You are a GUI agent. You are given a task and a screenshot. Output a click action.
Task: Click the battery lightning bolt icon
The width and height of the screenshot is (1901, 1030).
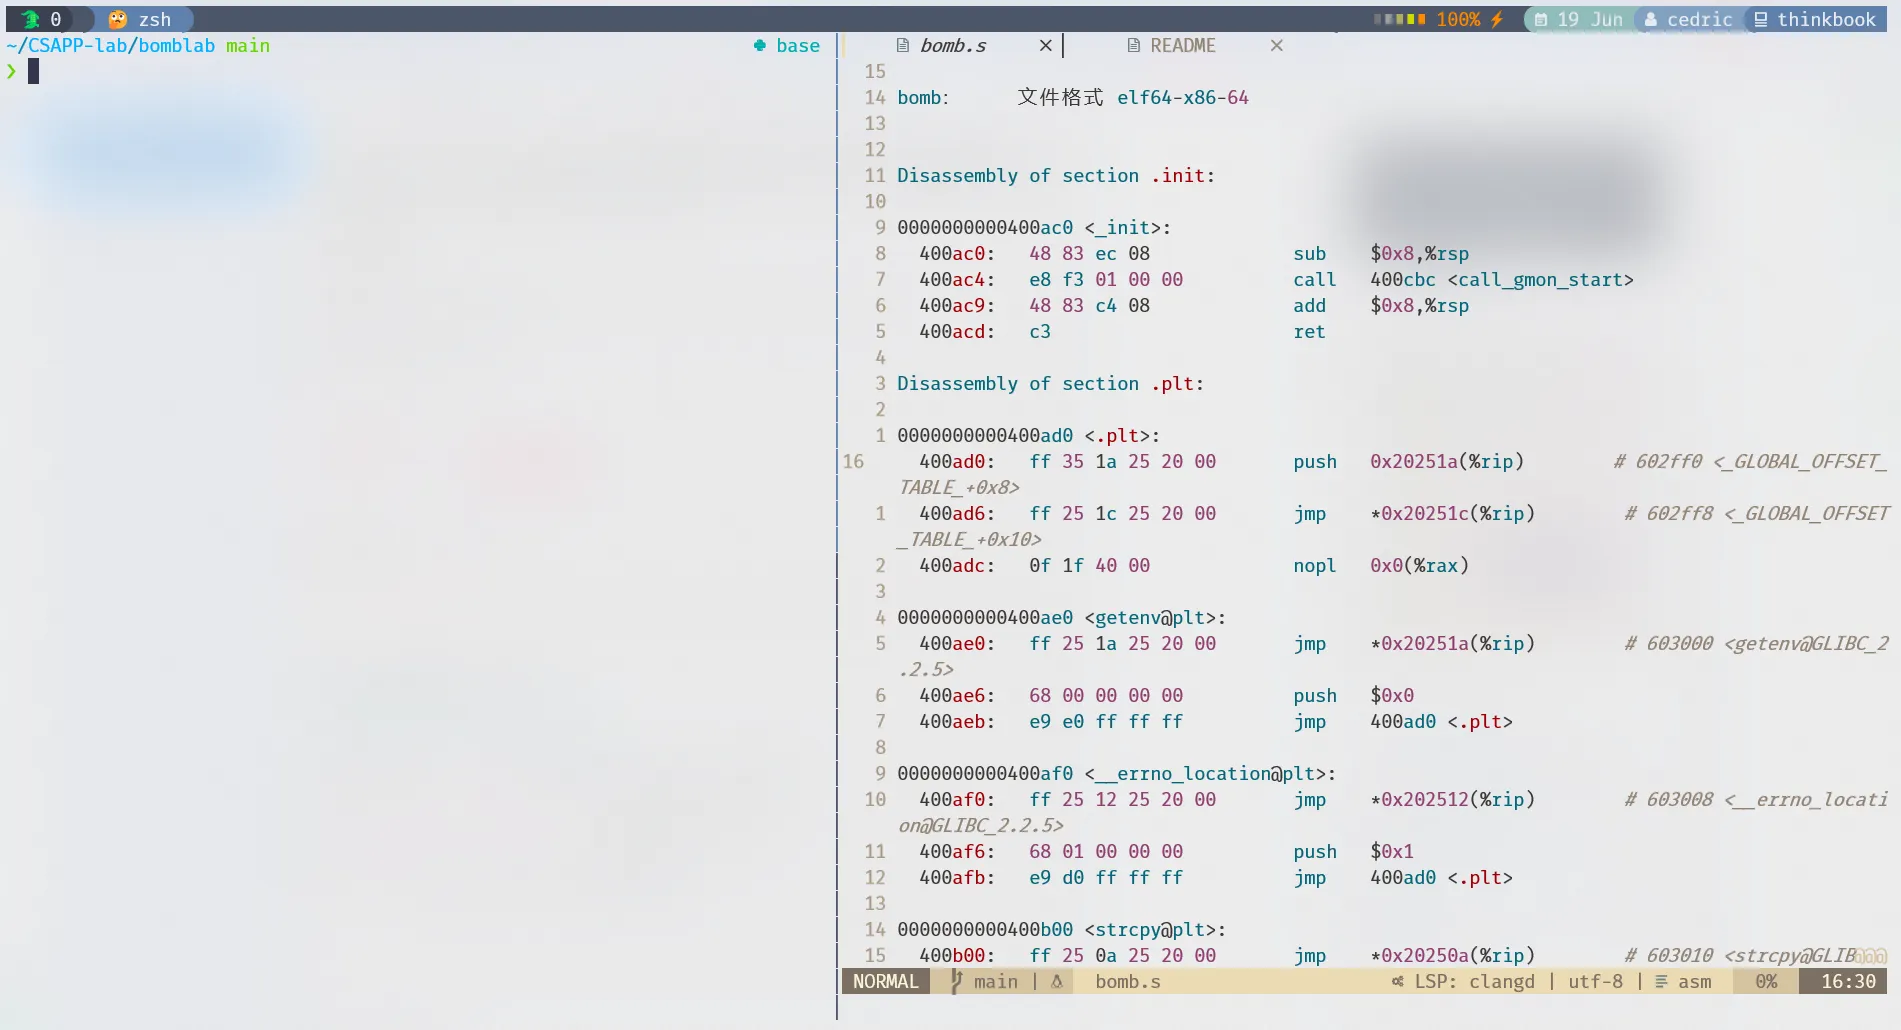(1497, 19)
